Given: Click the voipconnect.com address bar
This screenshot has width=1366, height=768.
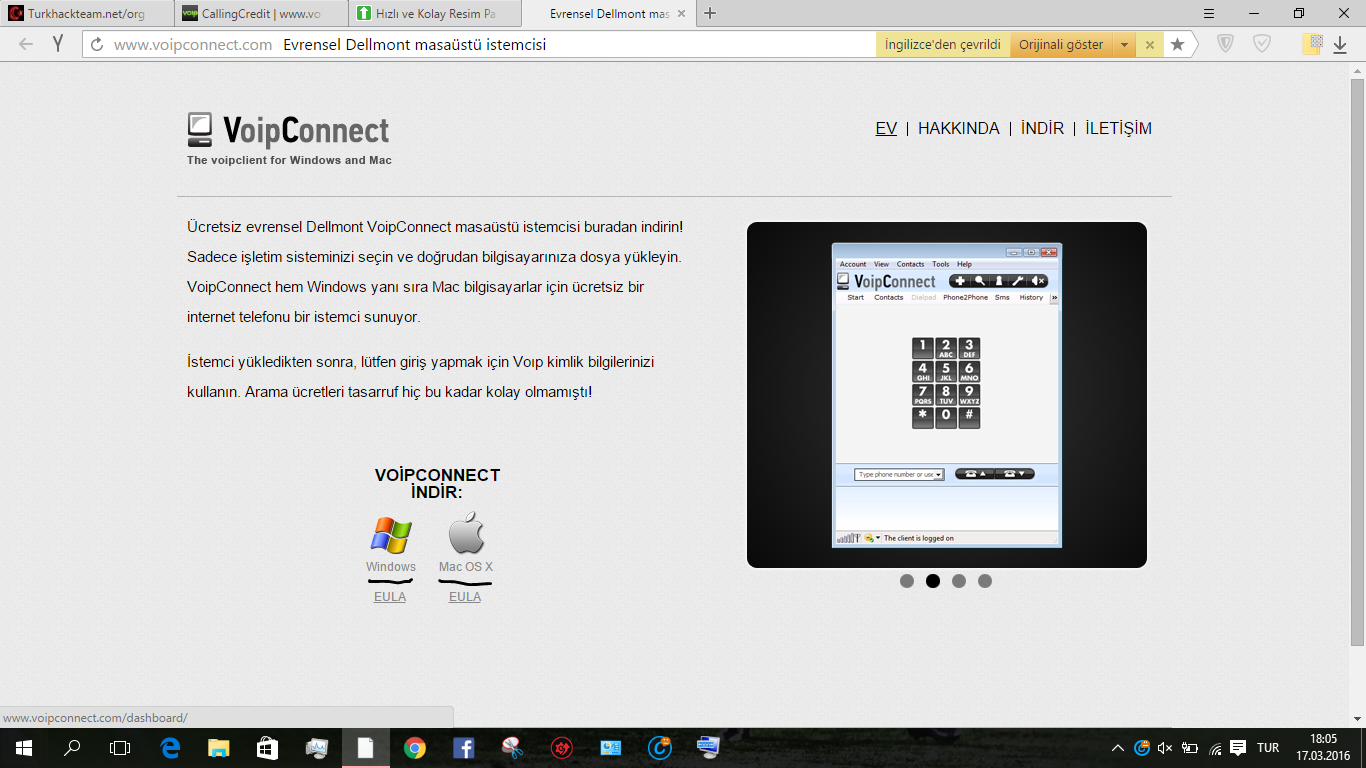Looking at the screenshot, I should pos(480,44).
